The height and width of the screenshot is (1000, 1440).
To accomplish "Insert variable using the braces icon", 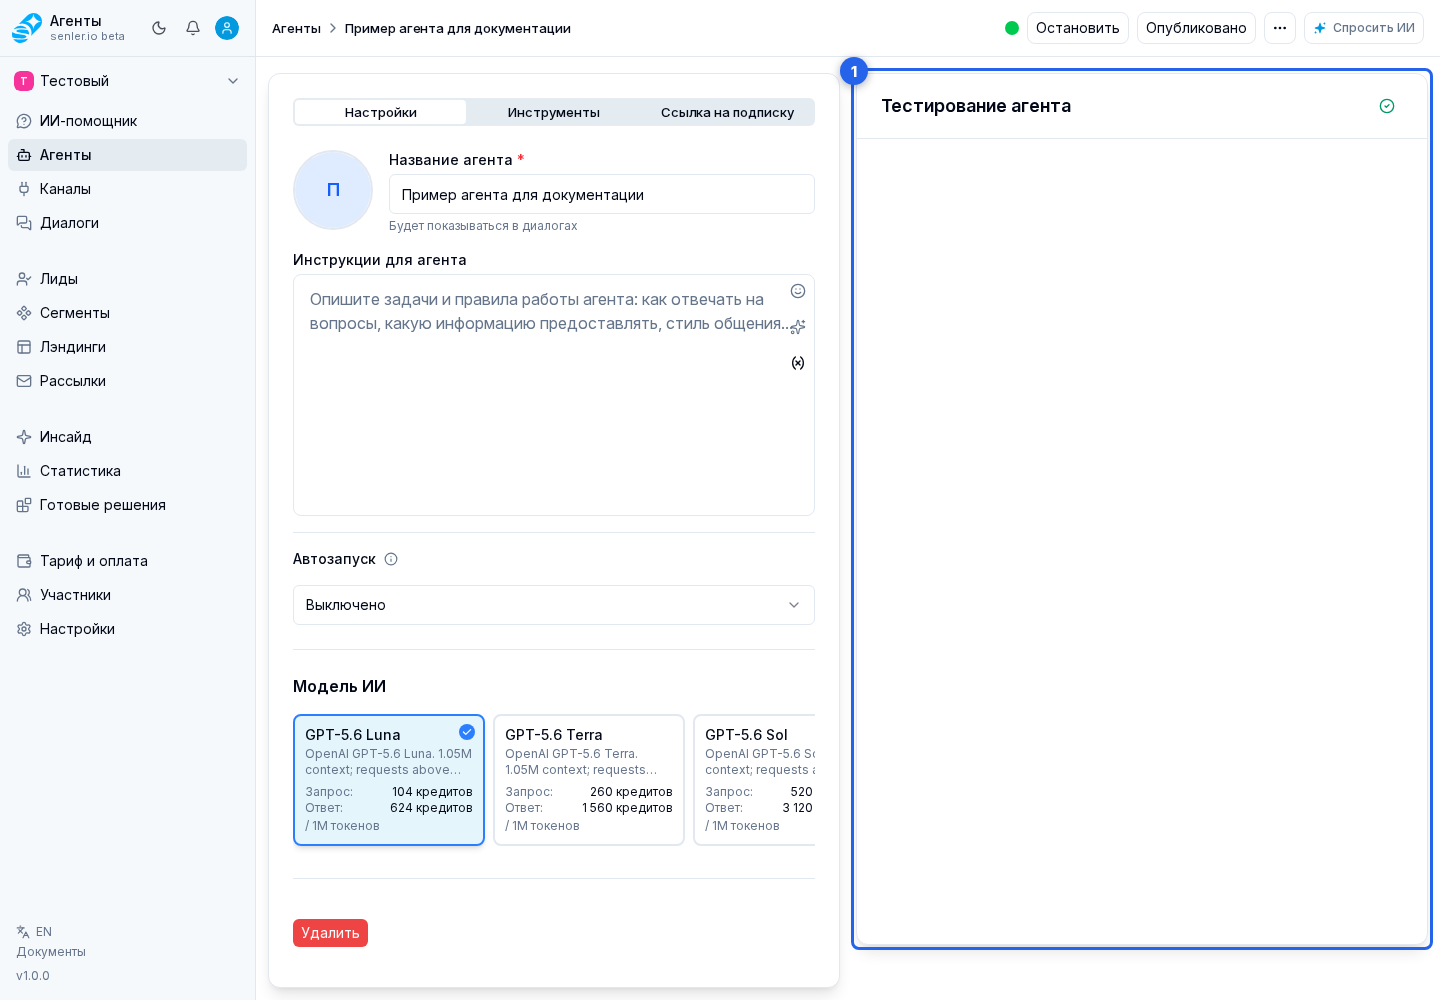I will tap(798, 363).
